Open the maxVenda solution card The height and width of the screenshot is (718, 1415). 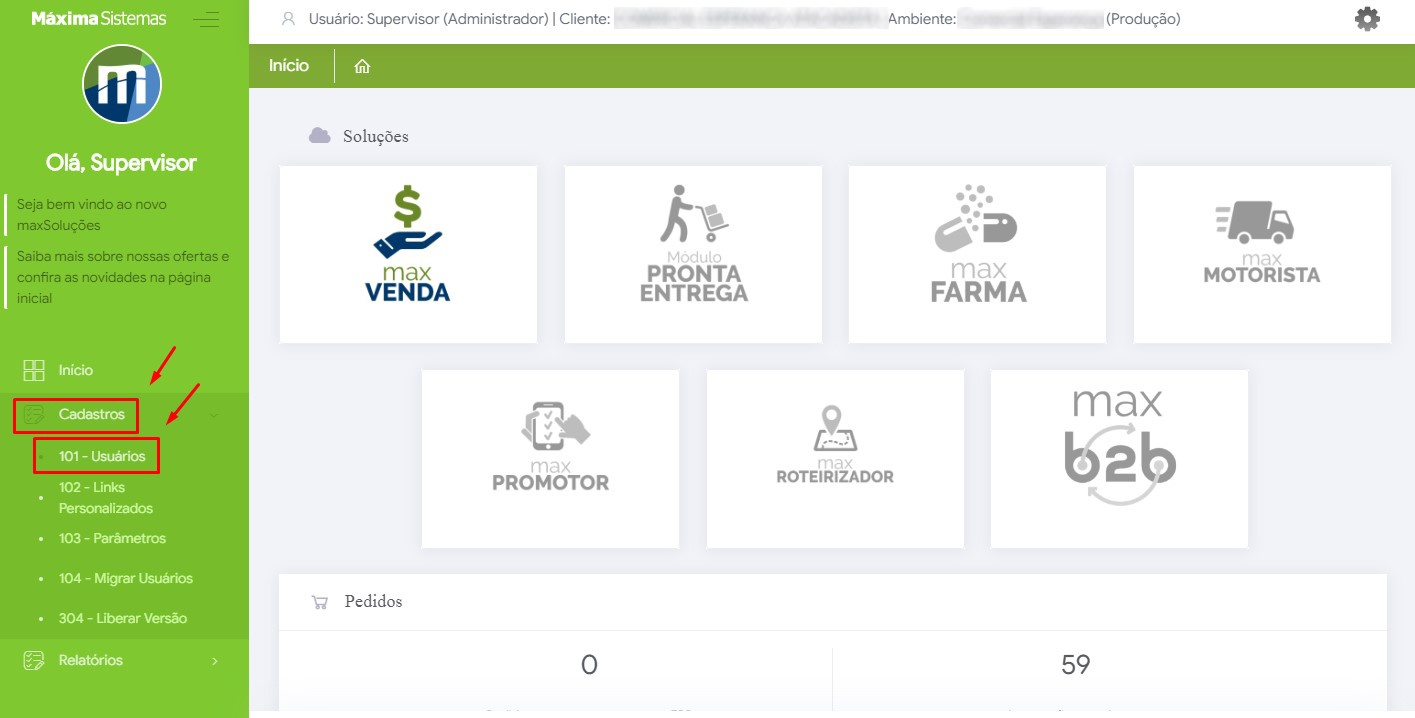point(408,254)
